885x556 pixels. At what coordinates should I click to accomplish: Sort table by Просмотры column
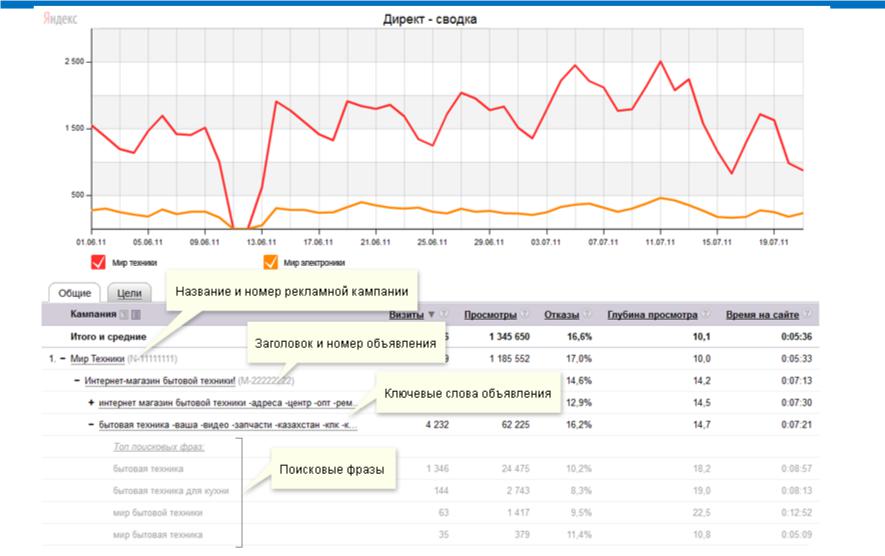coord(490,314)
